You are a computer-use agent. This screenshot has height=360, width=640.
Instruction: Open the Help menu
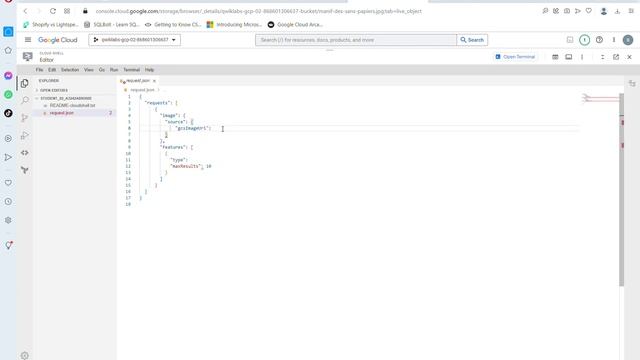click(x=149, y=70)
